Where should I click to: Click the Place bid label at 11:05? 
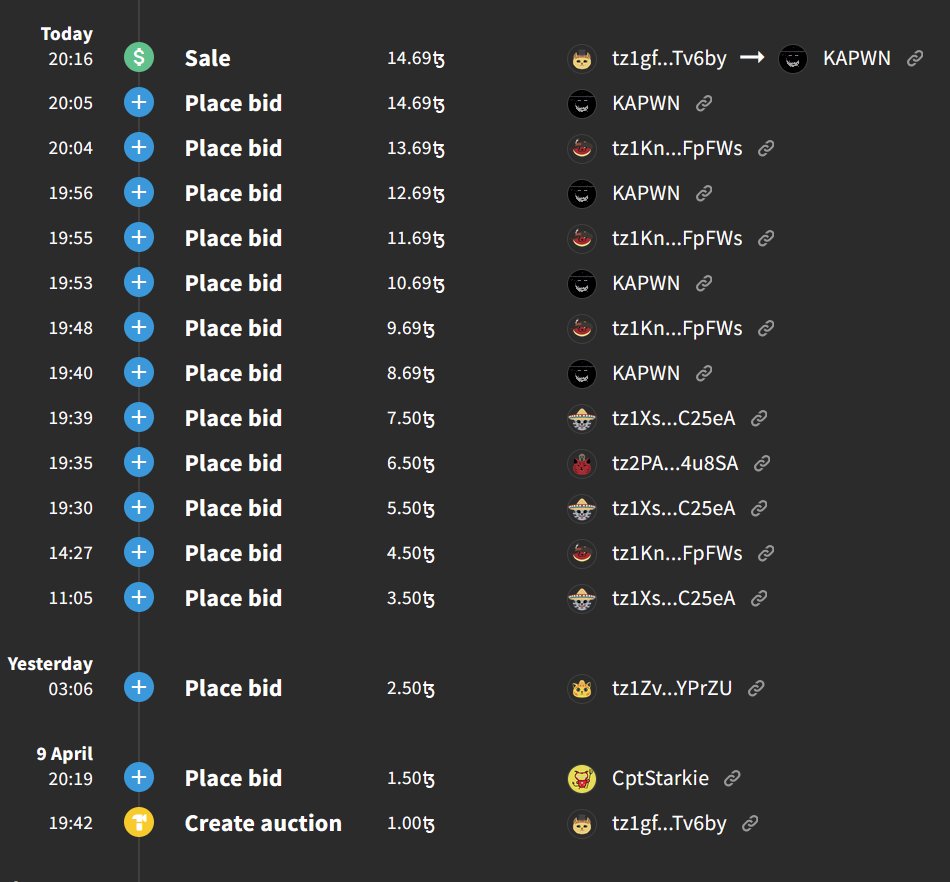(x=233, y=598)
